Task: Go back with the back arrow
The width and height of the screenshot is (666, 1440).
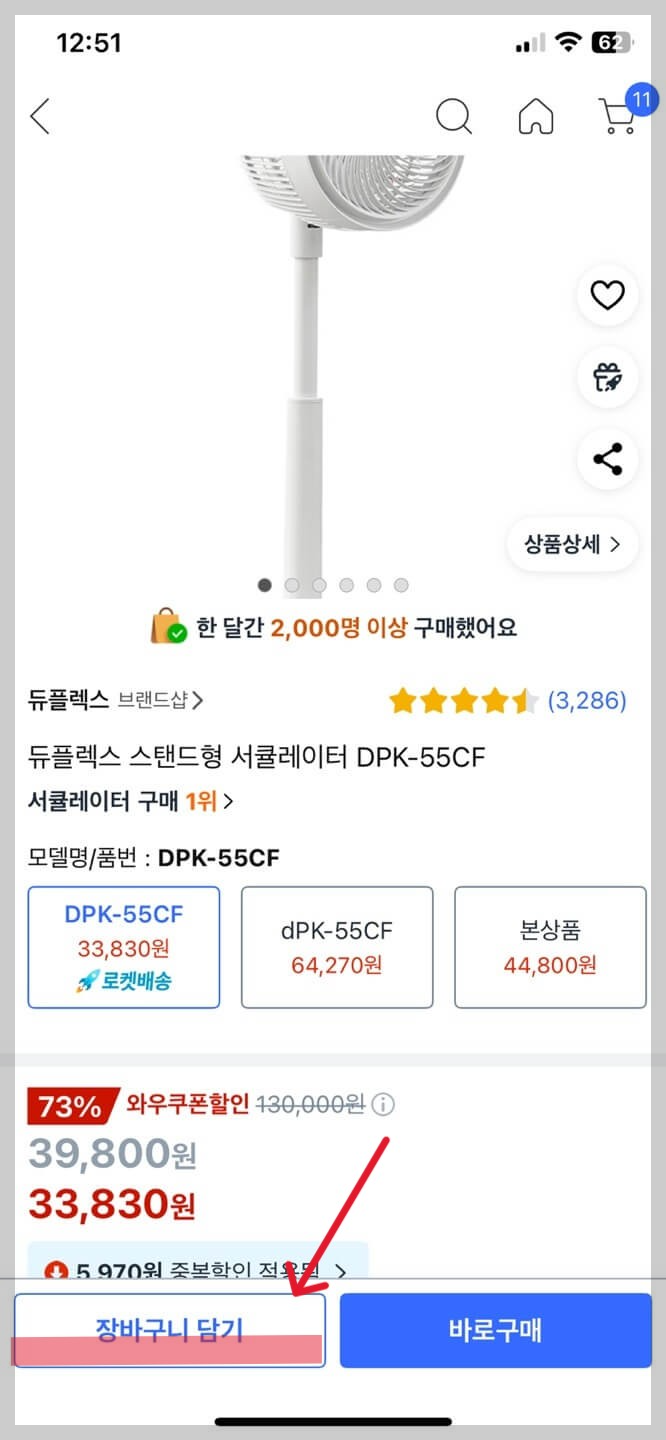Action: pyautogui.click(x=40, y=116)
